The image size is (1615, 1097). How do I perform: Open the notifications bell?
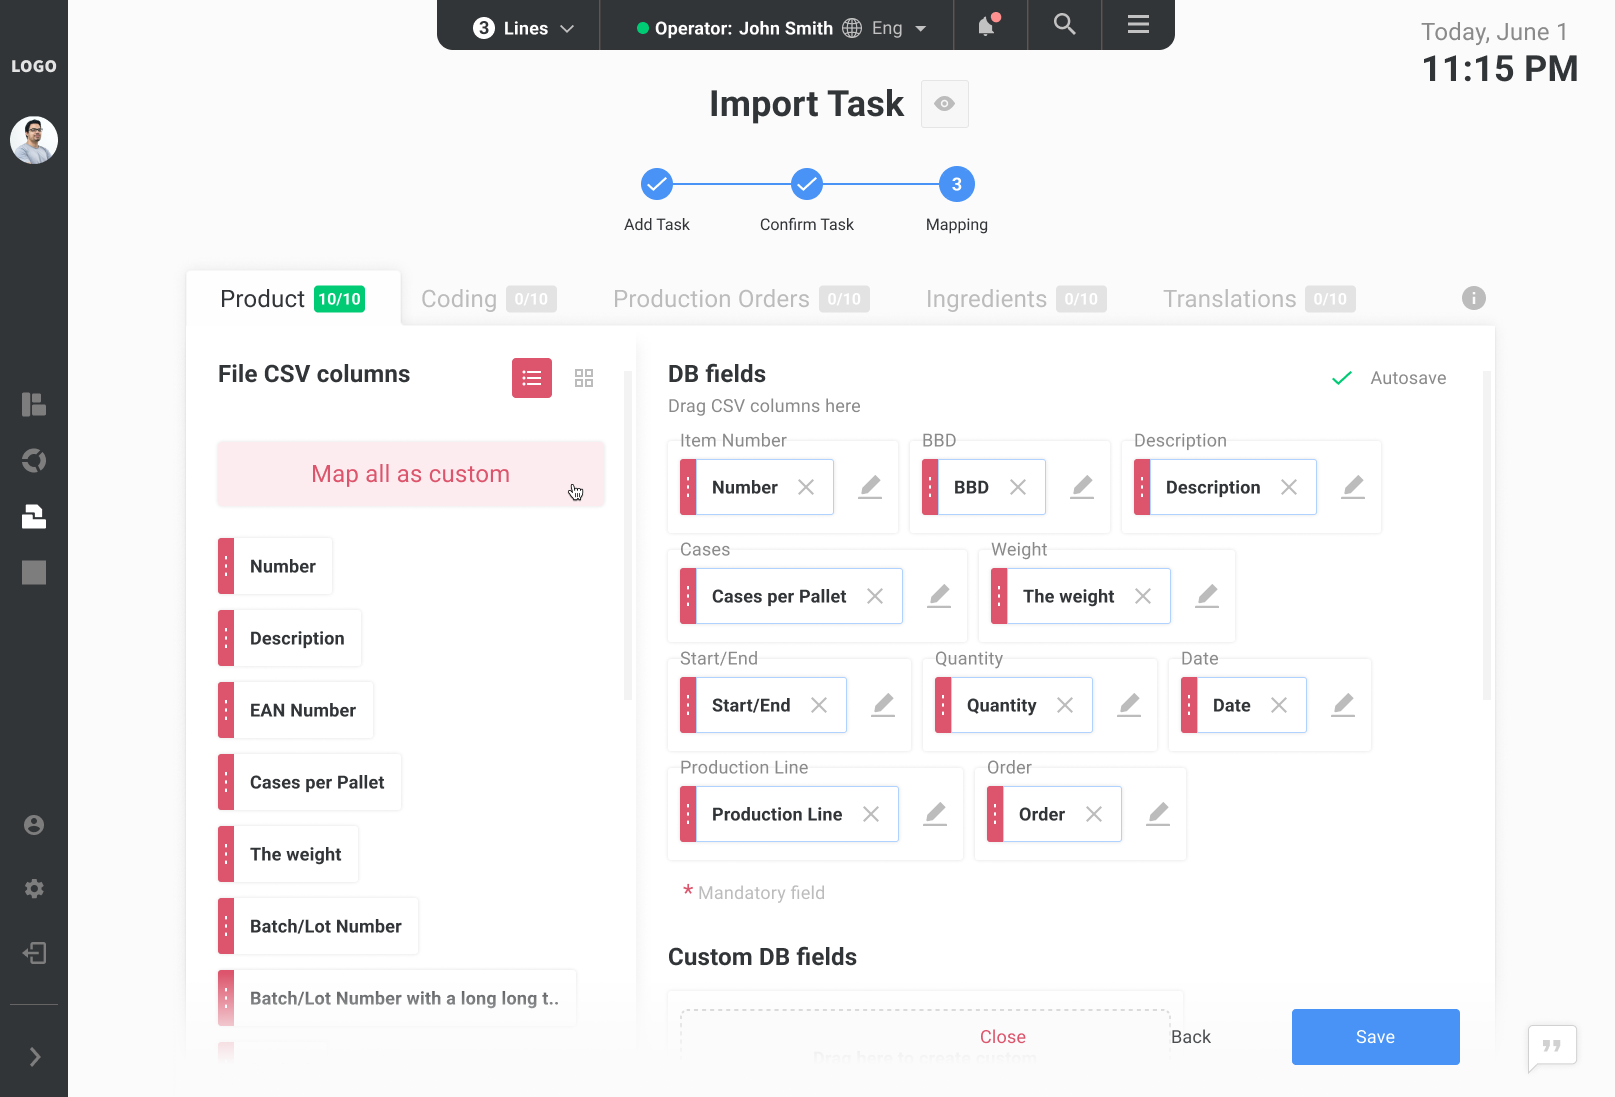[989, 25]
